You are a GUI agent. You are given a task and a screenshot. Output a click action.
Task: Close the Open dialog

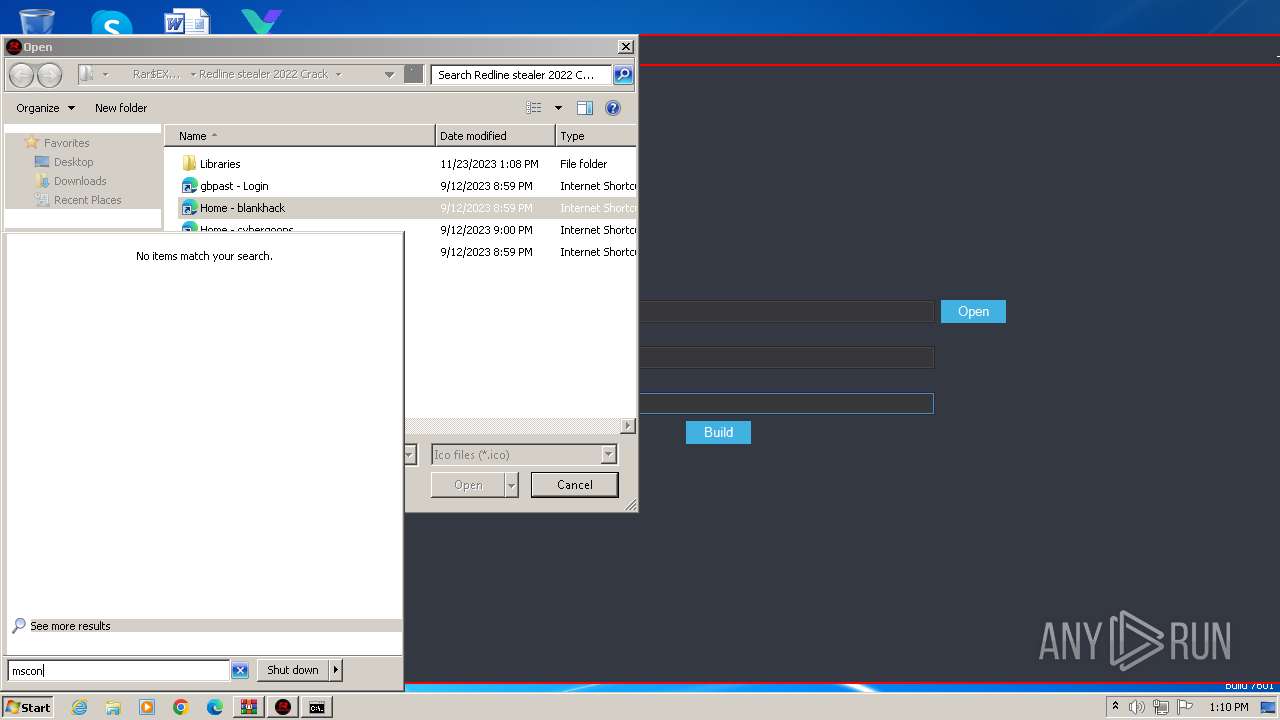click(626, 47)
